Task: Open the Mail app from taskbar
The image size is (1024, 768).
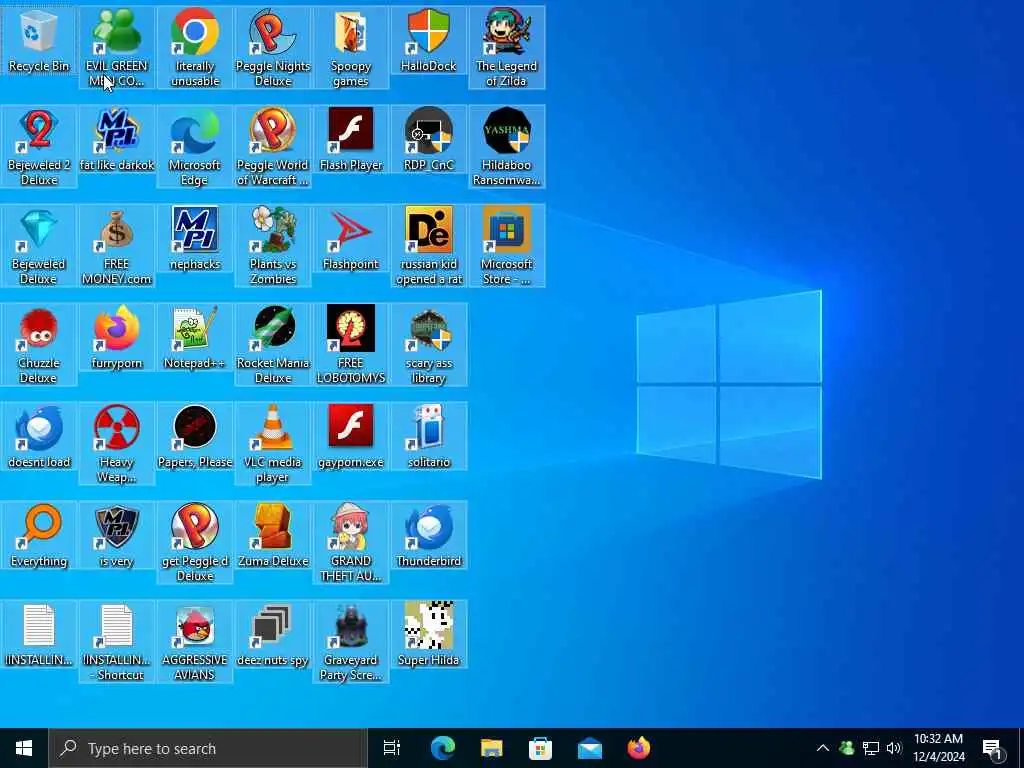Action: coord(590,748)
